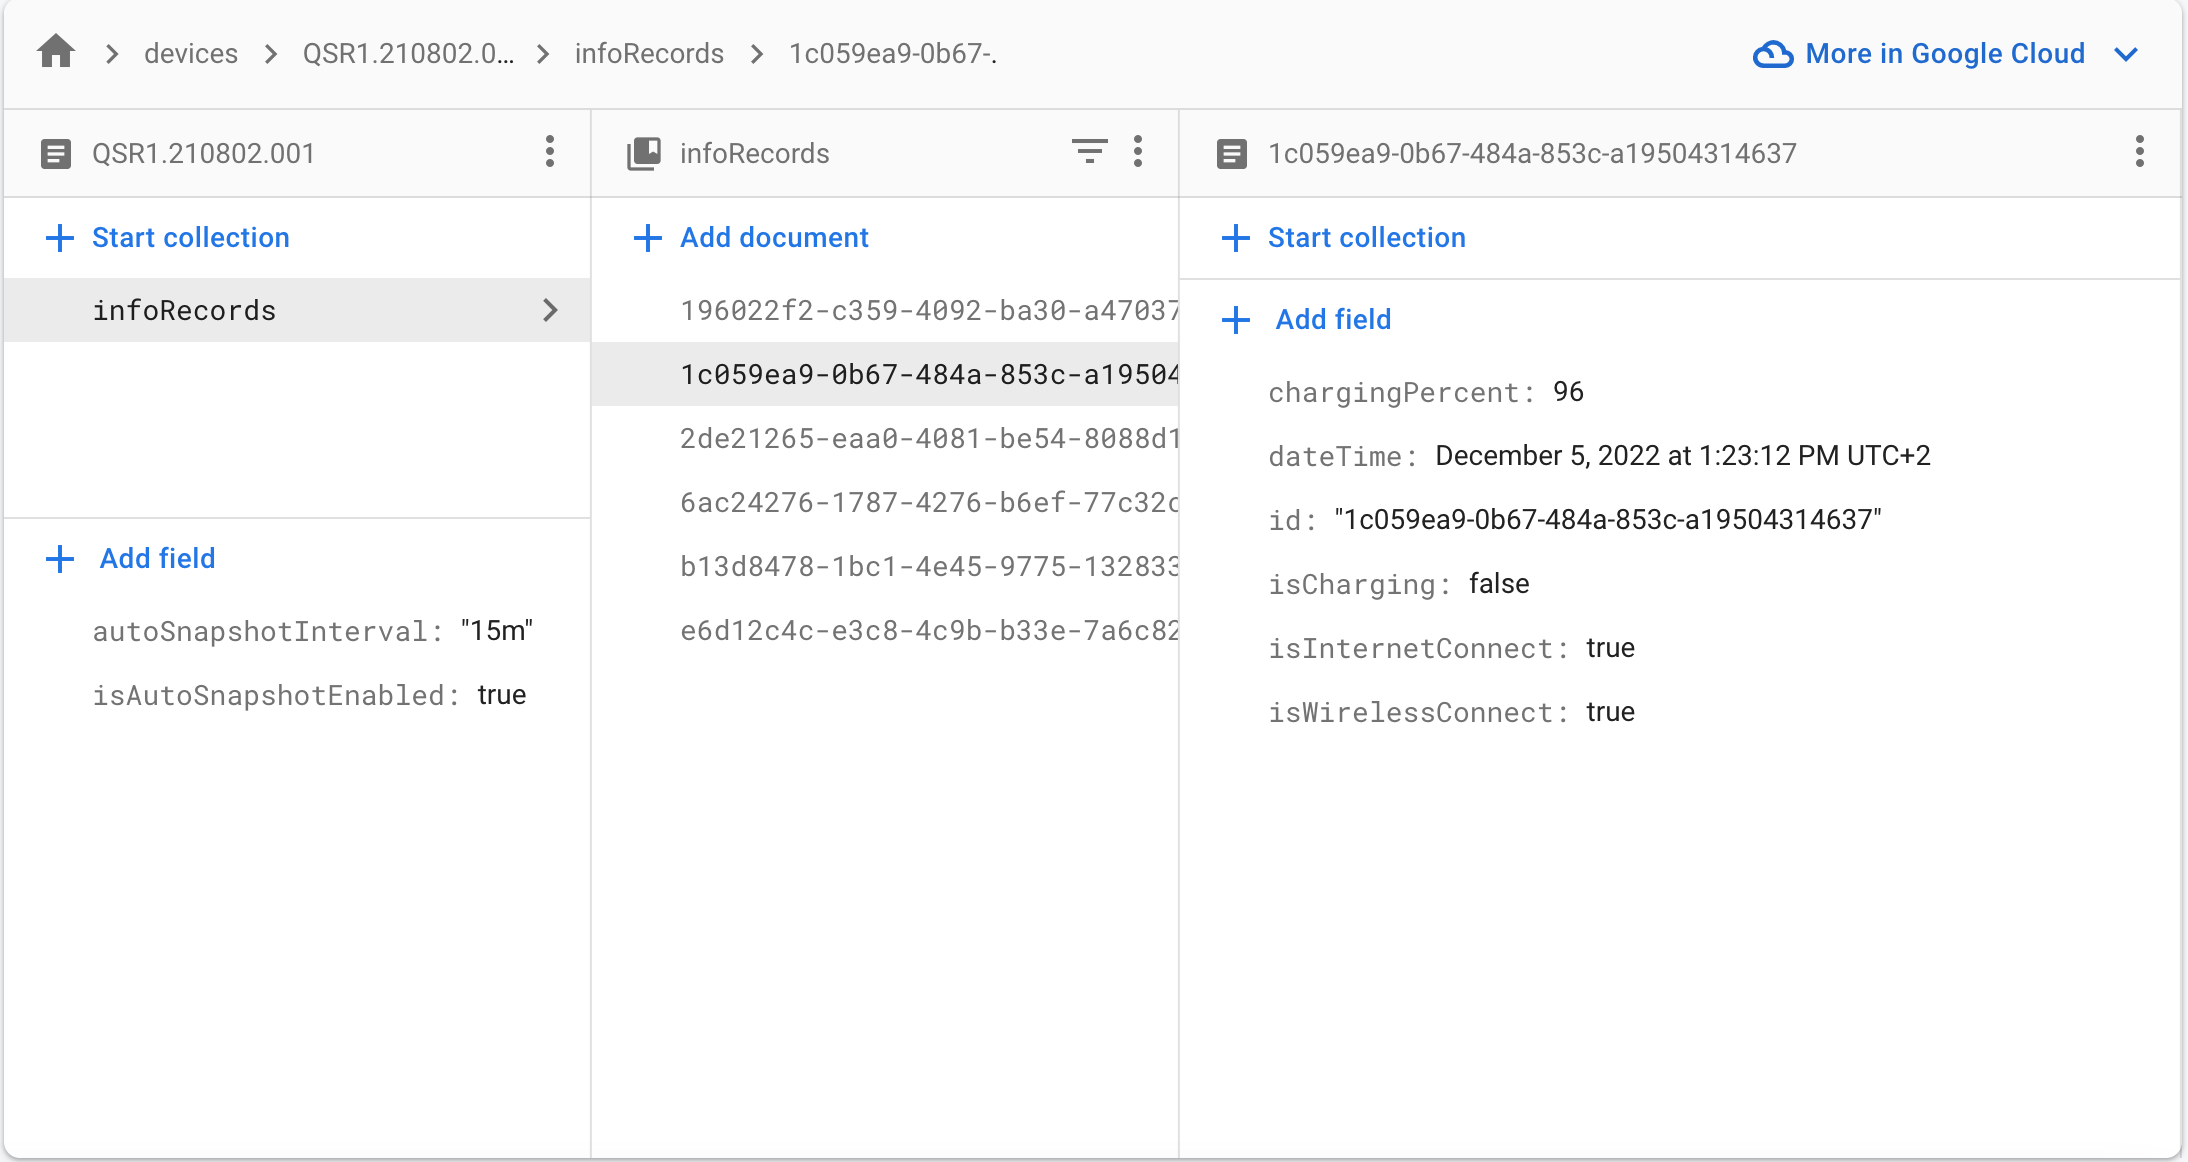The height and width of the screenshot is (1162, 2188).
Task: Open filter options for infoRecords collection
Action: [1090, 152]
